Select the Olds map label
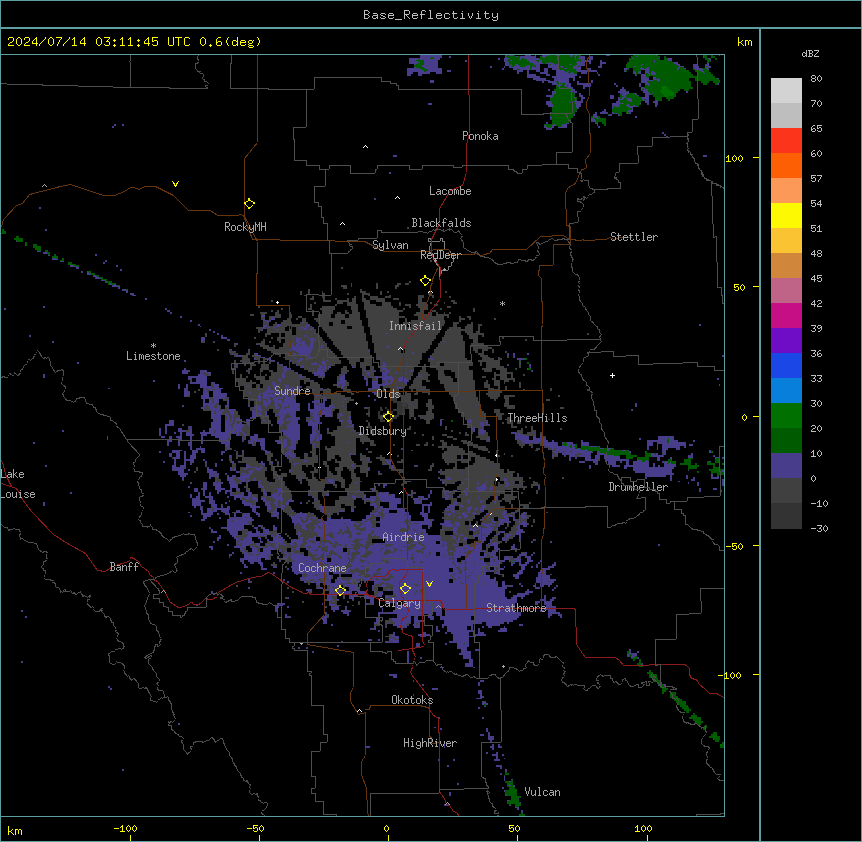 point(388,394)
